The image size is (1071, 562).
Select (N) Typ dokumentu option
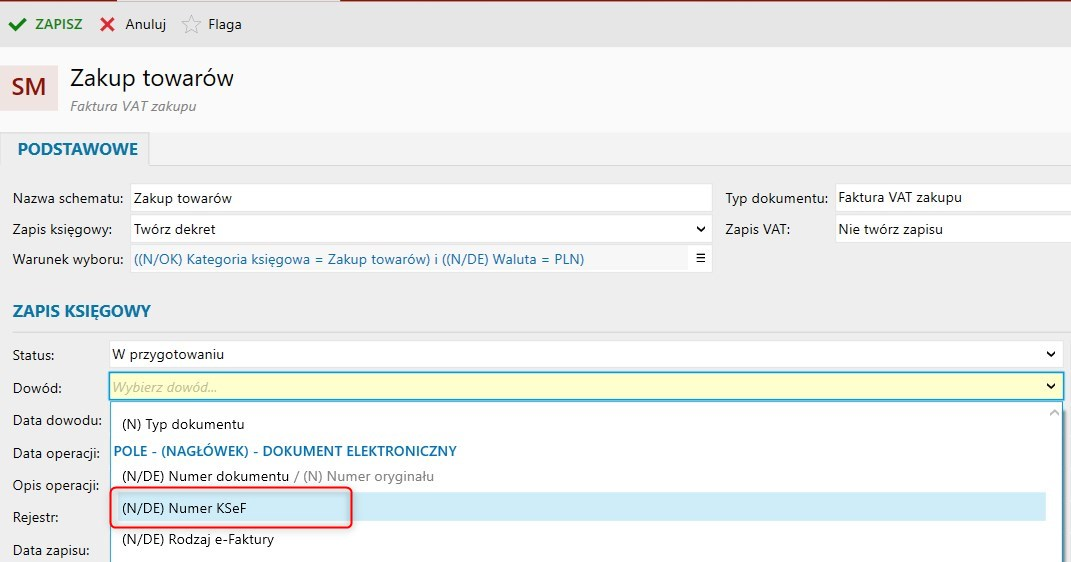coord(182,424)
